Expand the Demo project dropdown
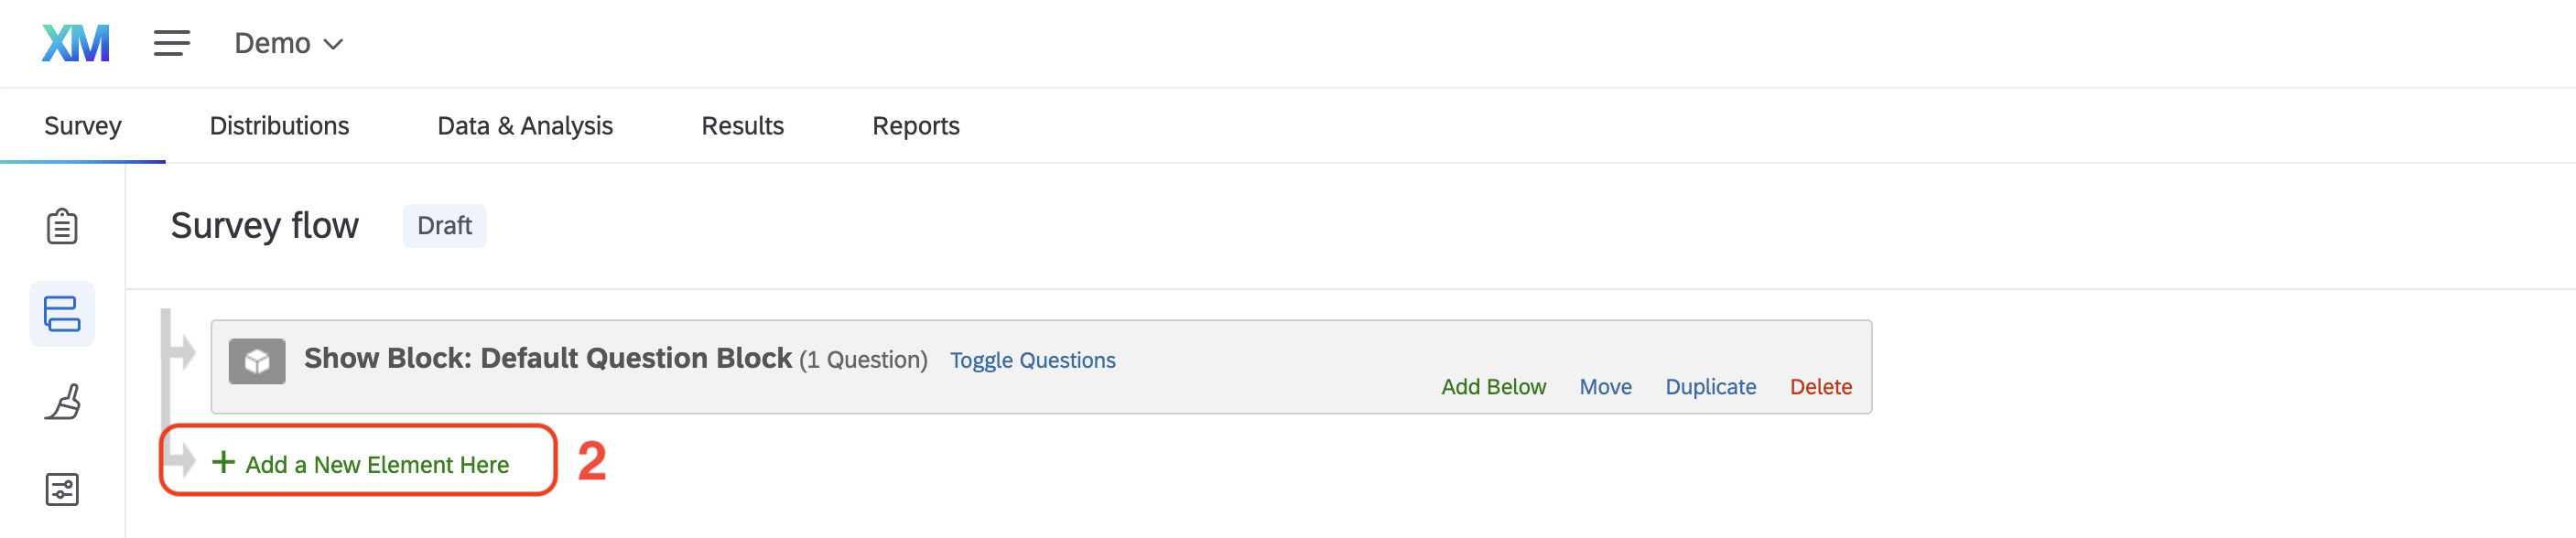This screenshot has width=2576, height=538. (x=273, y=43)
